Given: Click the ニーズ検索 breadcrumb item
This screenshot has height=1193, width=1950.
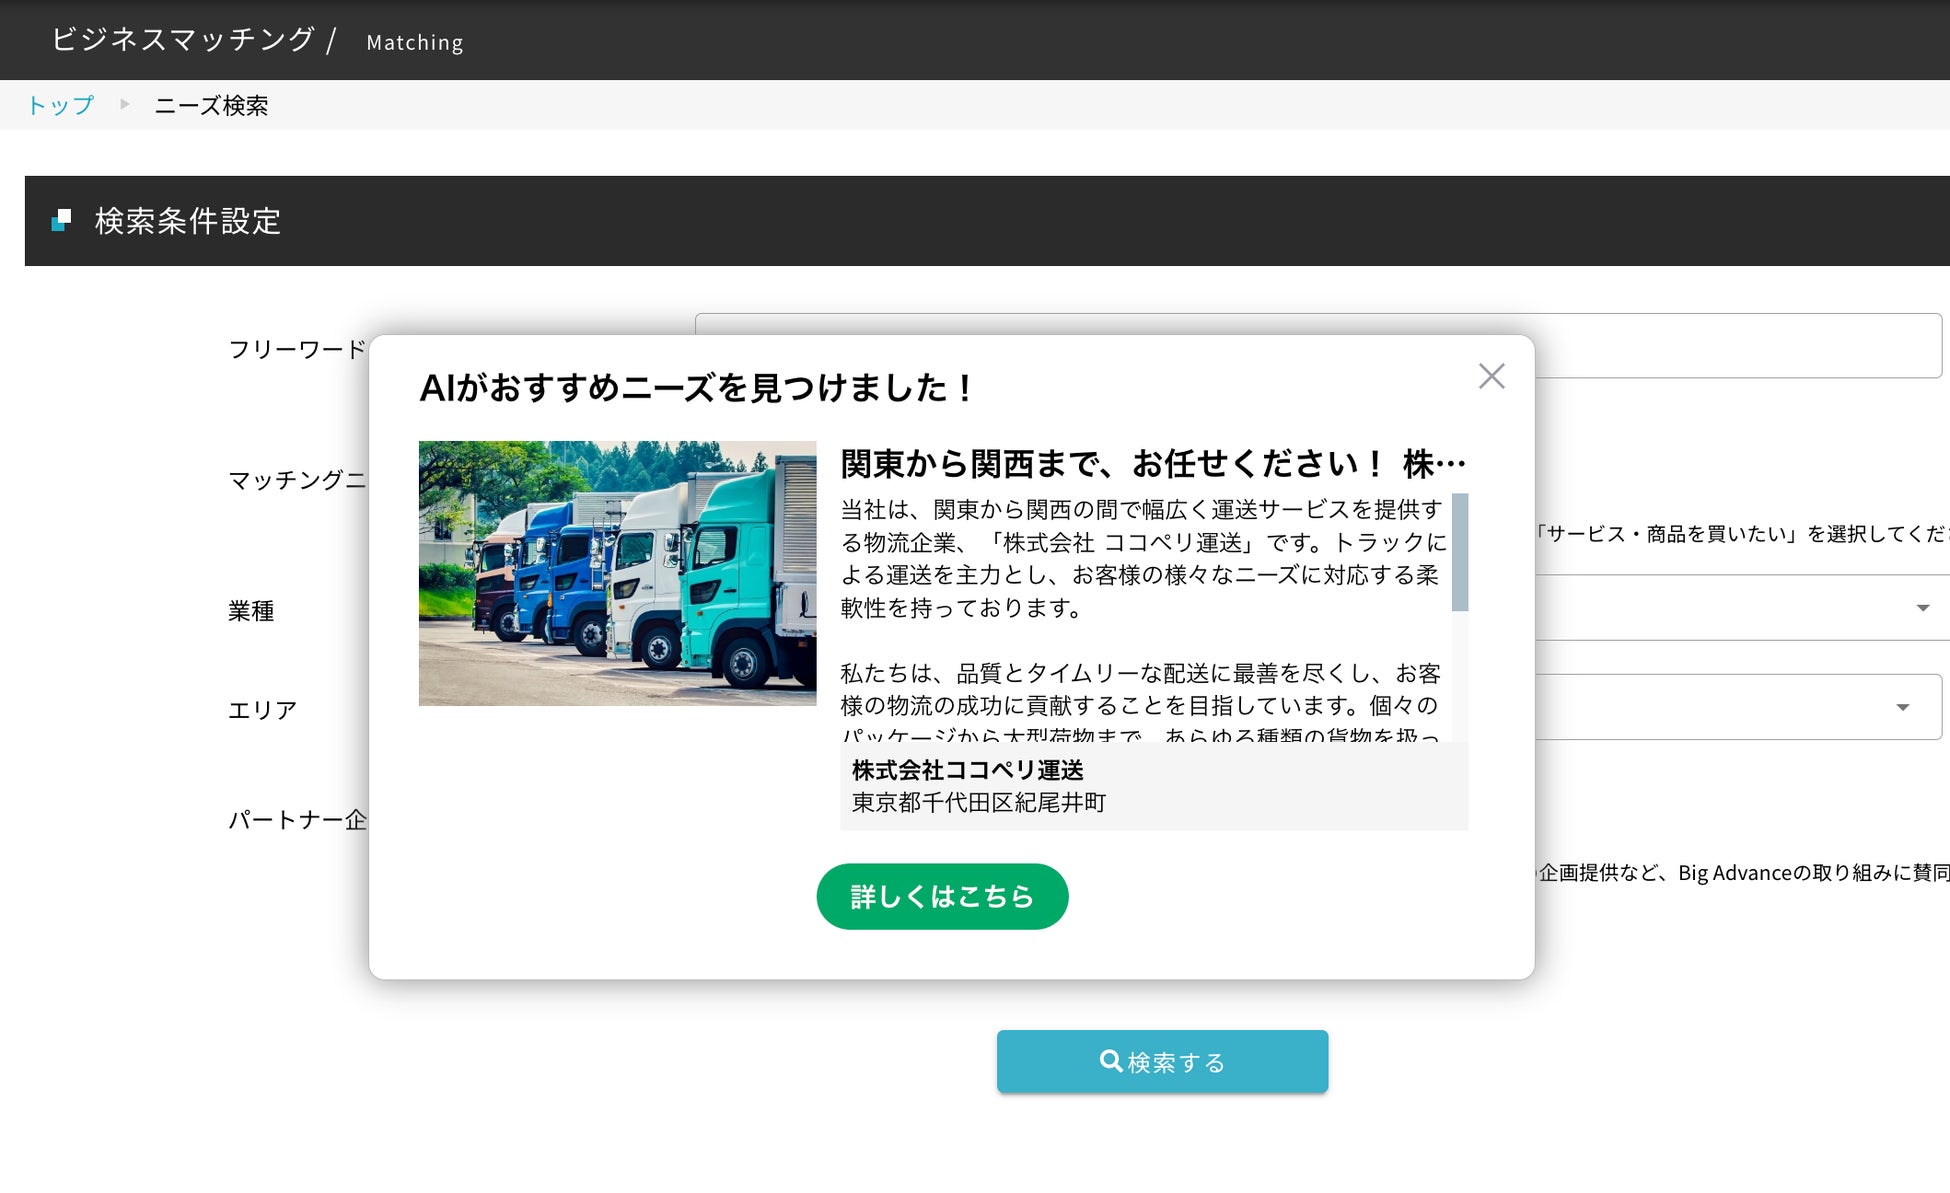Looking at the screenshot, I should (x=211, y=105).
